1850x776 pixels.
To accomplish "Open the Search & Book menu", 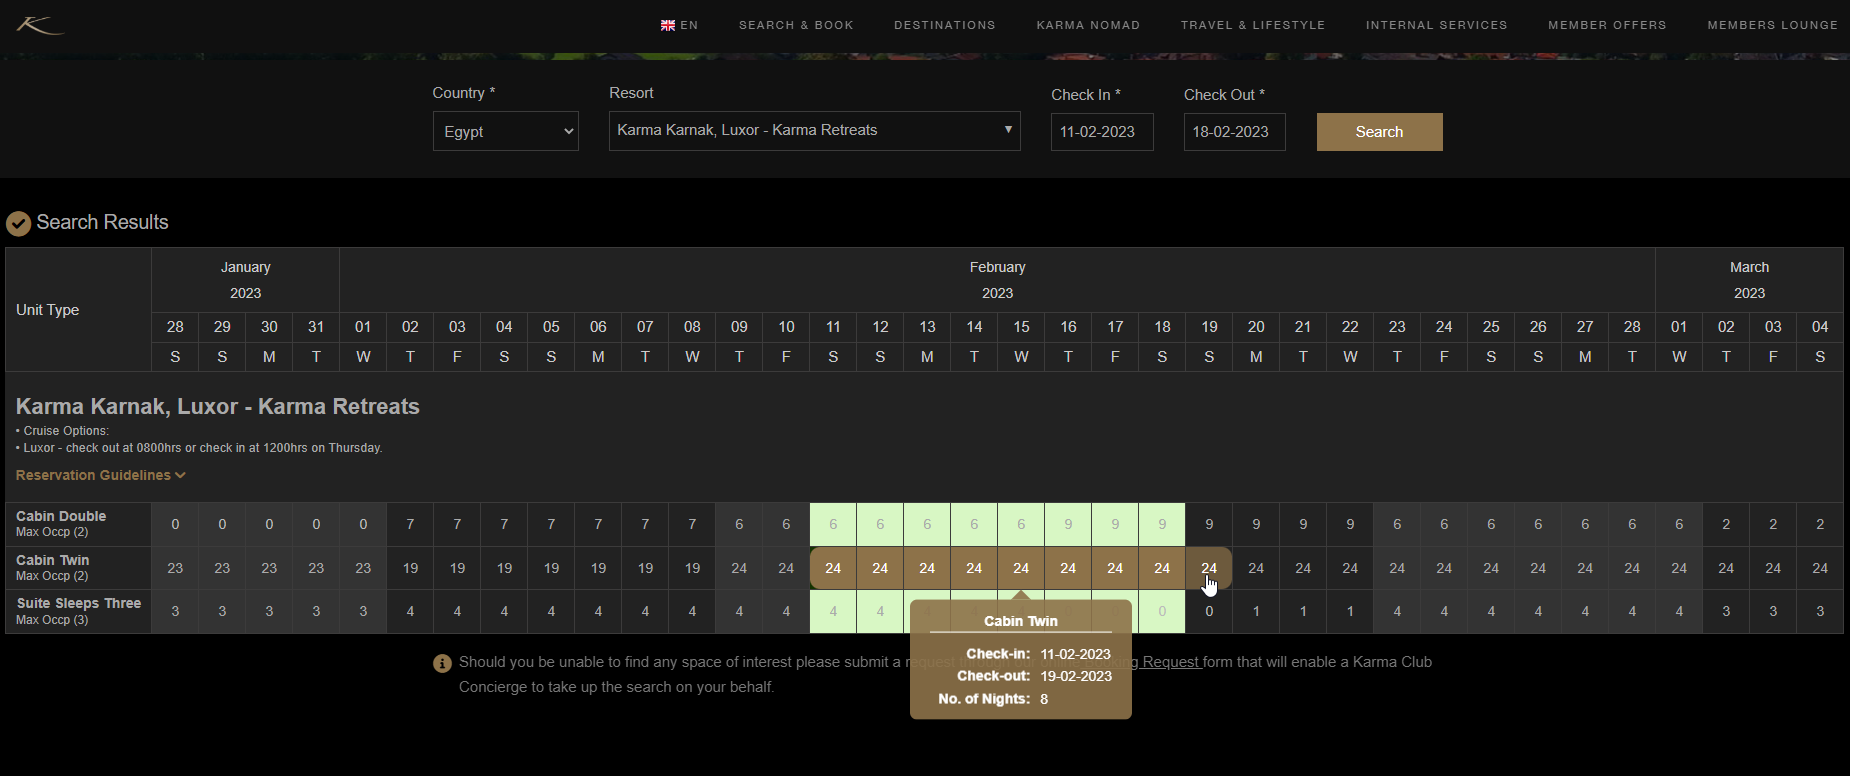I will click(x=796, y=25).
